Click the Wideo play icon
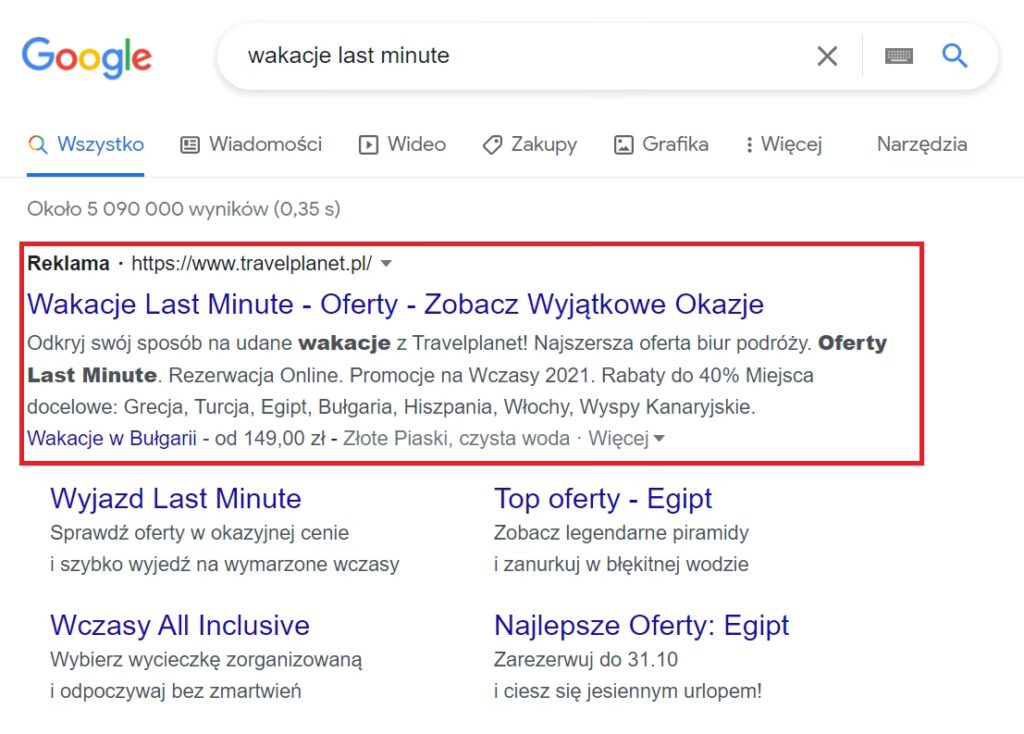The image size is (1024, 734). click(x=369, y=145)
